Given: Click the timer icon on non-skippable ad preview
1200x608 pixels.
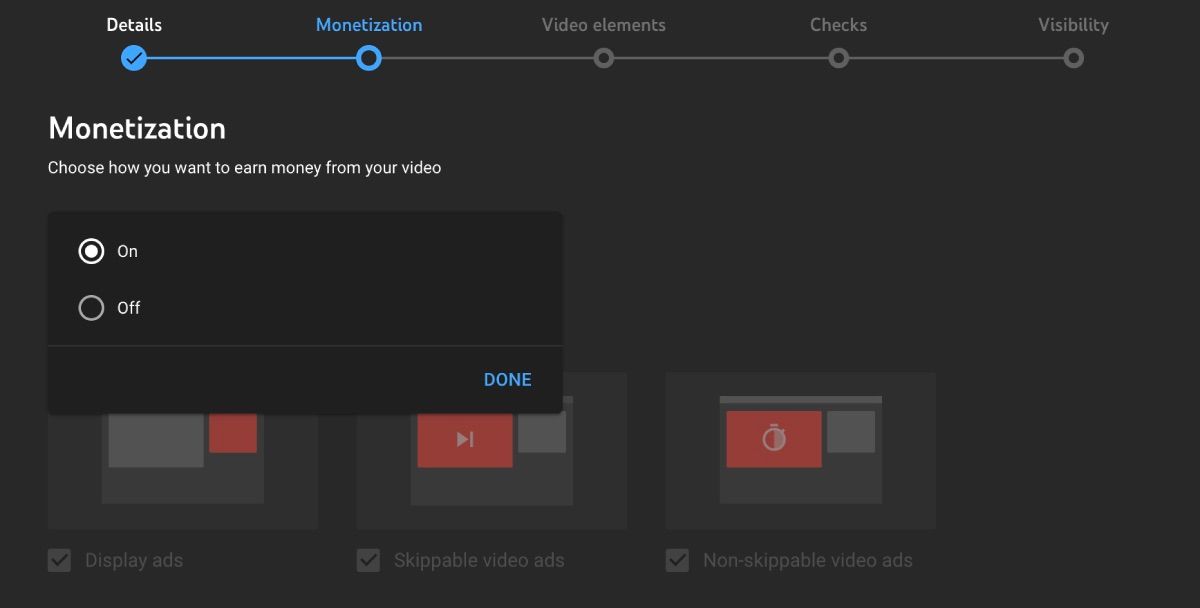Looking at the screenshot, I should coord(773,438).
